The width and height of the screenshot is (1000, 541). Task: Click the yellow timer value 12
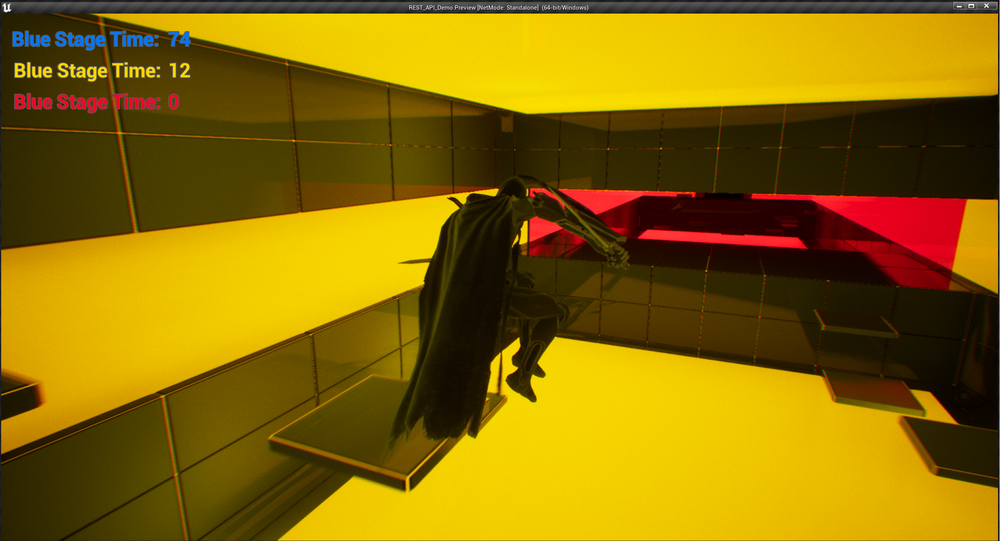pyautogui.click(x=179, y=71)
